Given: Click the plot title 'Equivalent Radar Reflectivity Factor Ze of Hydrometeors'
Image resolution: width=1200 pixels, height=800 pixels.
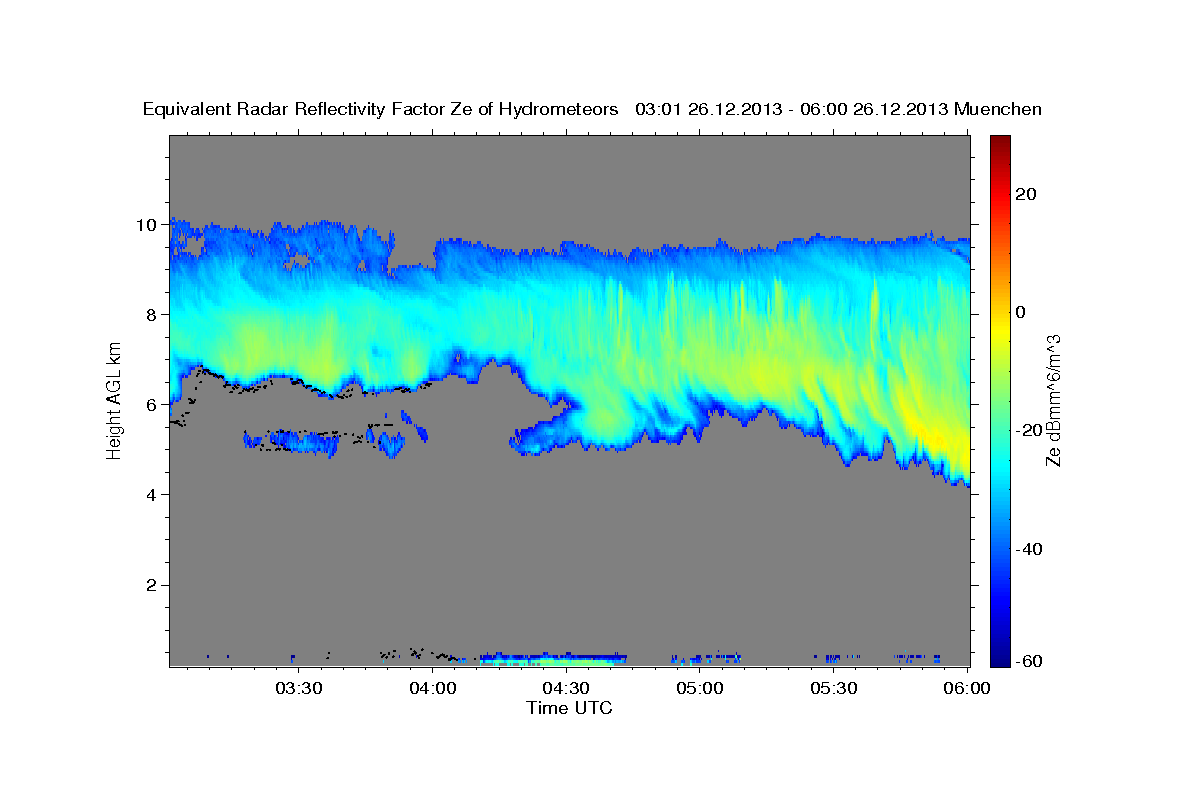Looking at the screenshot, I should pos(381,109).
